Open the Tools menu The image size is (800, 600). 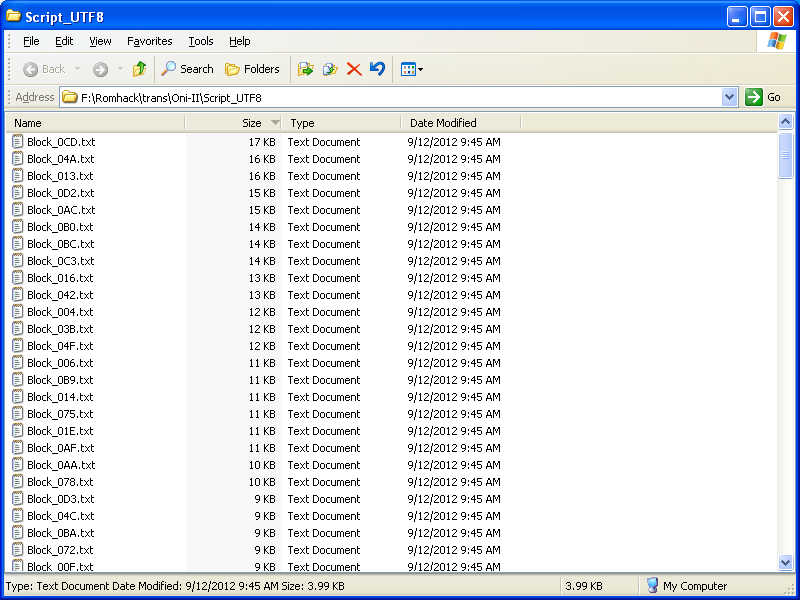click(201, 41)
